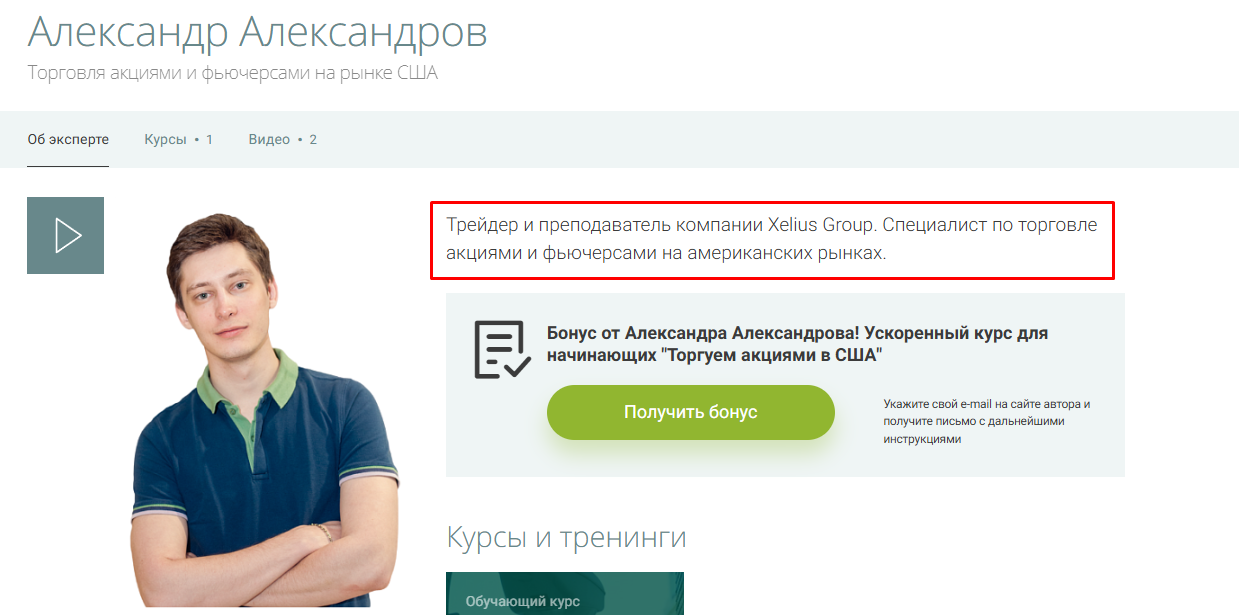Click the document checklist bonus icon
Screen dimensions: 1239x615
click(x=502, y=349)
